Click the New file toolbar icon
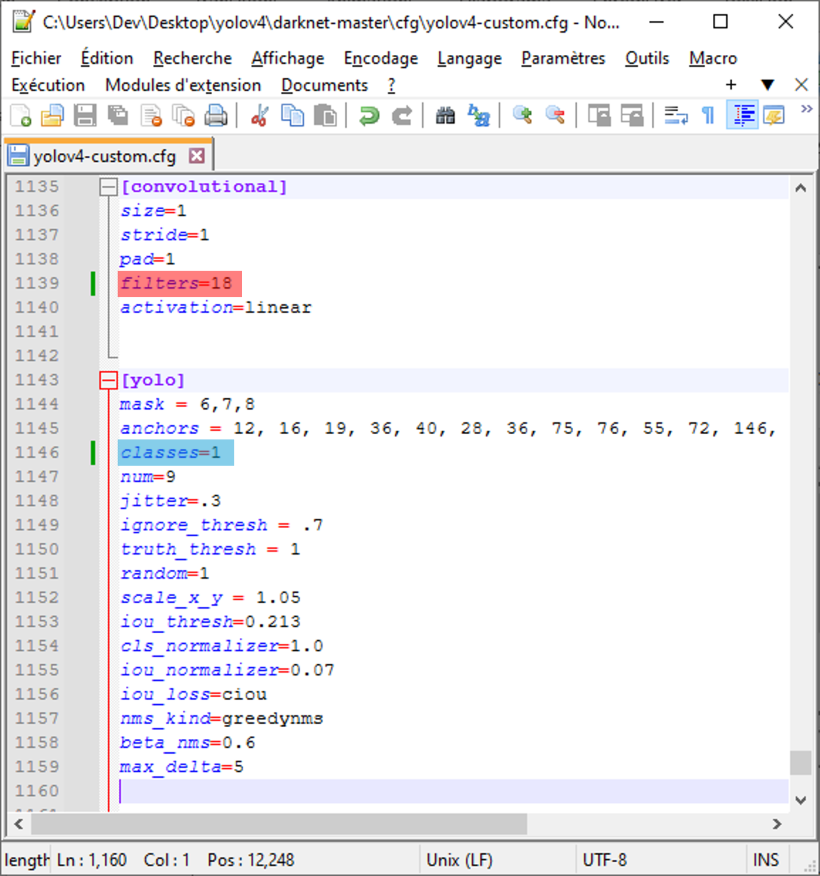Image resolution: width=820 pixels, height=876 pixels. tap(21, 116)
